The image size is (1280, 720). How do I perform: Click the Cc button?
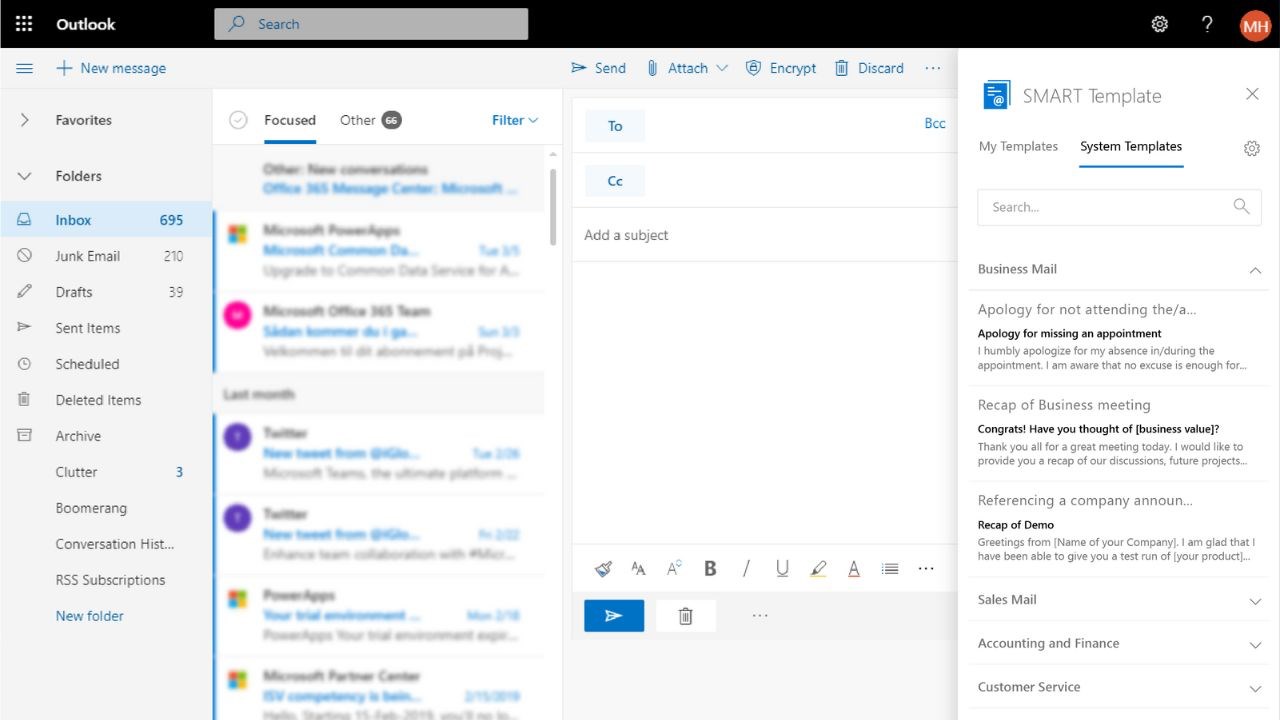click(x=615, y=181)
